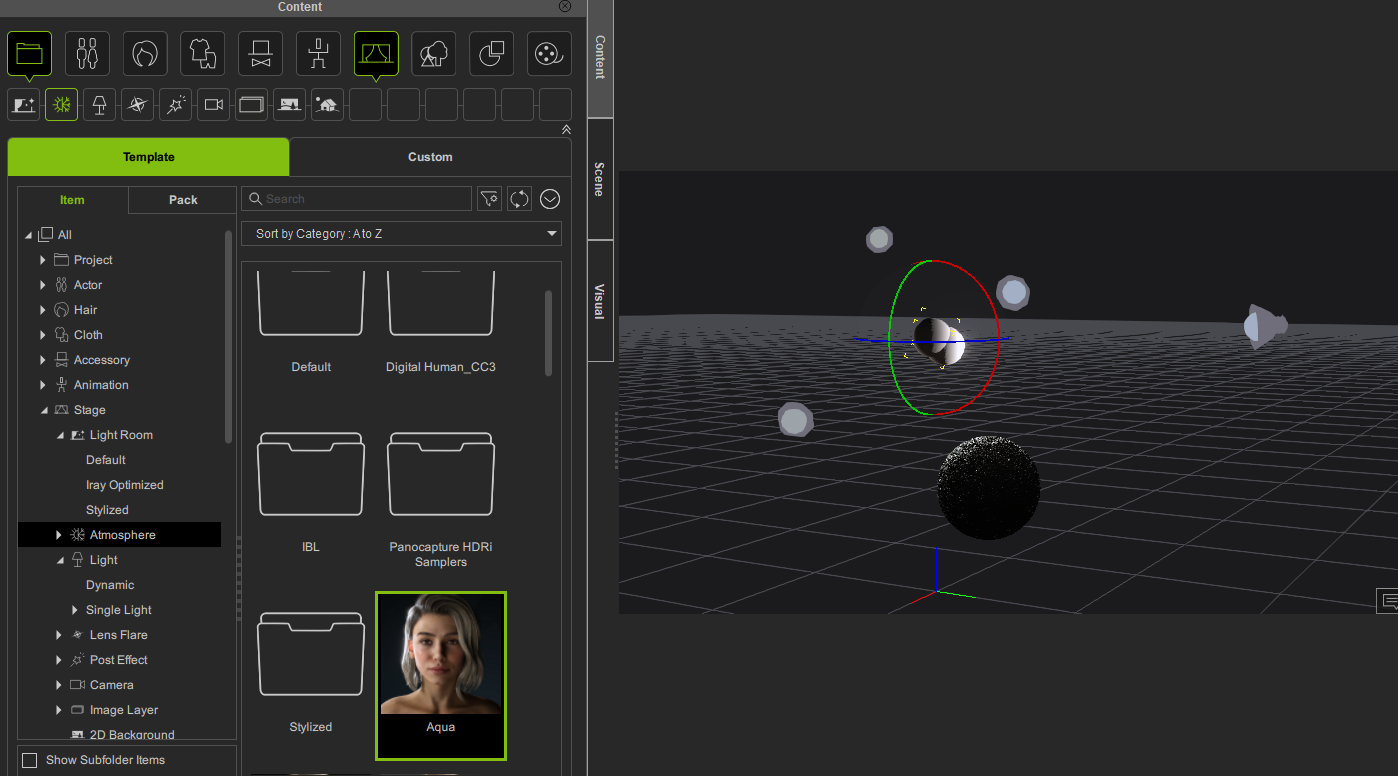The height and width of the screenshot is (776, 1398).
Task: Switch to the Item tab
Action: point(73,200)
